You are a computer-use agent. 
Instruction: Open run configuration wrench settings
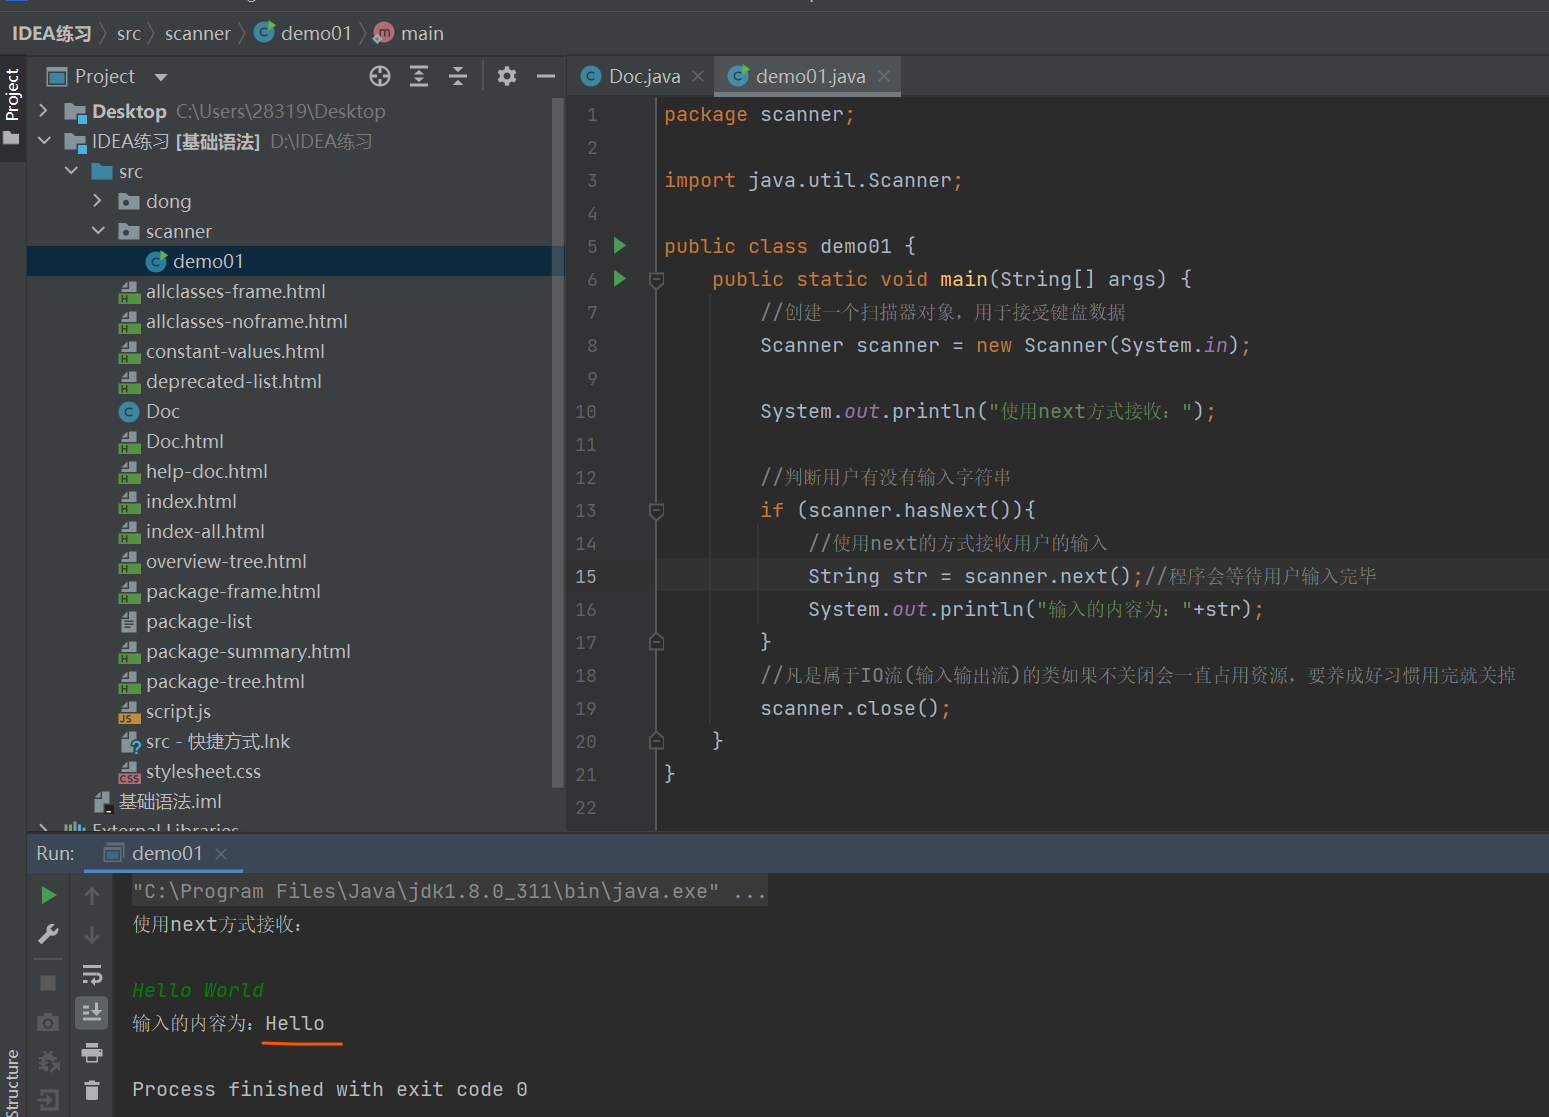pyautogui.click(x=48, y=934)
